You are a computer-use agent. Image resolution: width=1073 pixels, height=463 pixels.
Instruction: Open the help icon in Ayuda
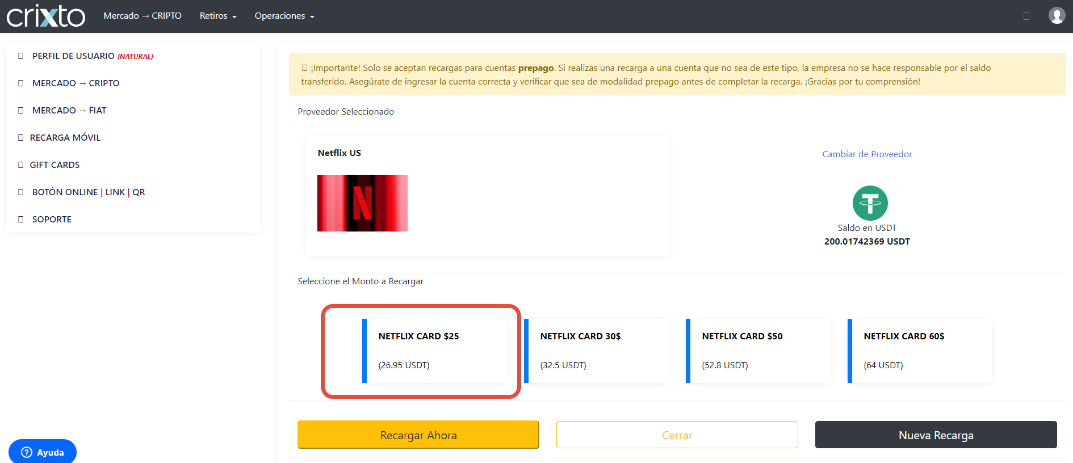[x=27, y=452]
